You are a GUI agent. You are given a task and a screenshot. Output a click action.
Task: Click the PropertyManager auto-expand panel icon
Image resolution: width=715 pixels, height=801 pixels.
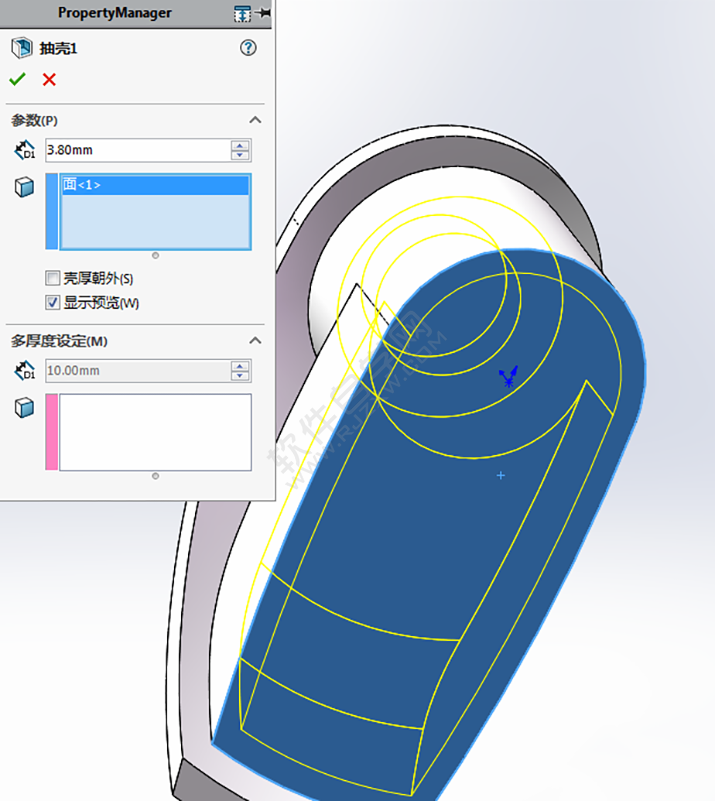(x=243, y=14)
